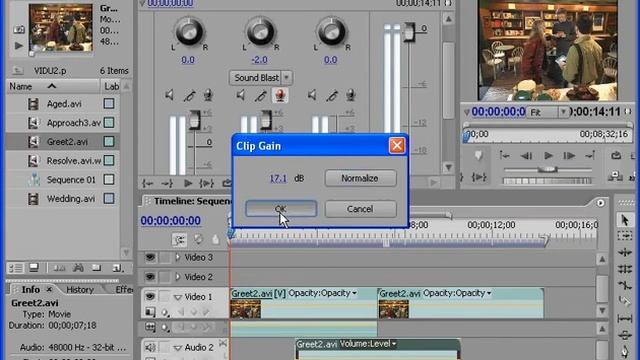640x360 pixels.
Task: Toggle timeline snap button
Action: click(179, 240)
